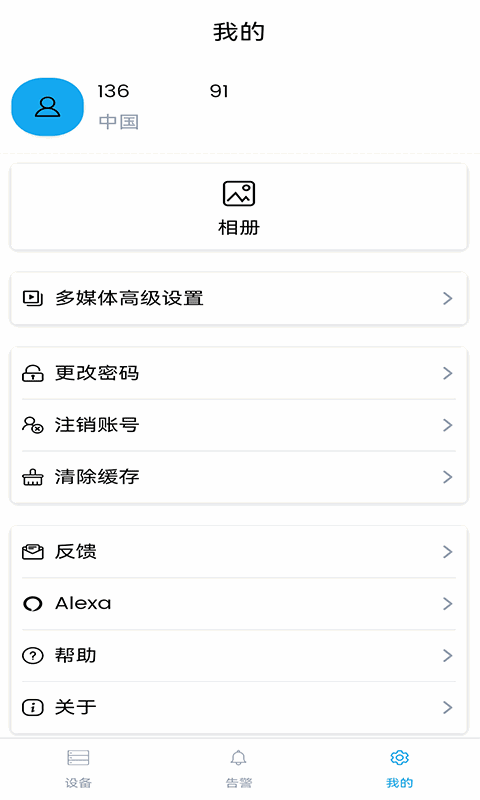The width and height of the screenshot is (480, 800).
Task: Switch to the 告警 alarms tab
Action: pos(239,768)
